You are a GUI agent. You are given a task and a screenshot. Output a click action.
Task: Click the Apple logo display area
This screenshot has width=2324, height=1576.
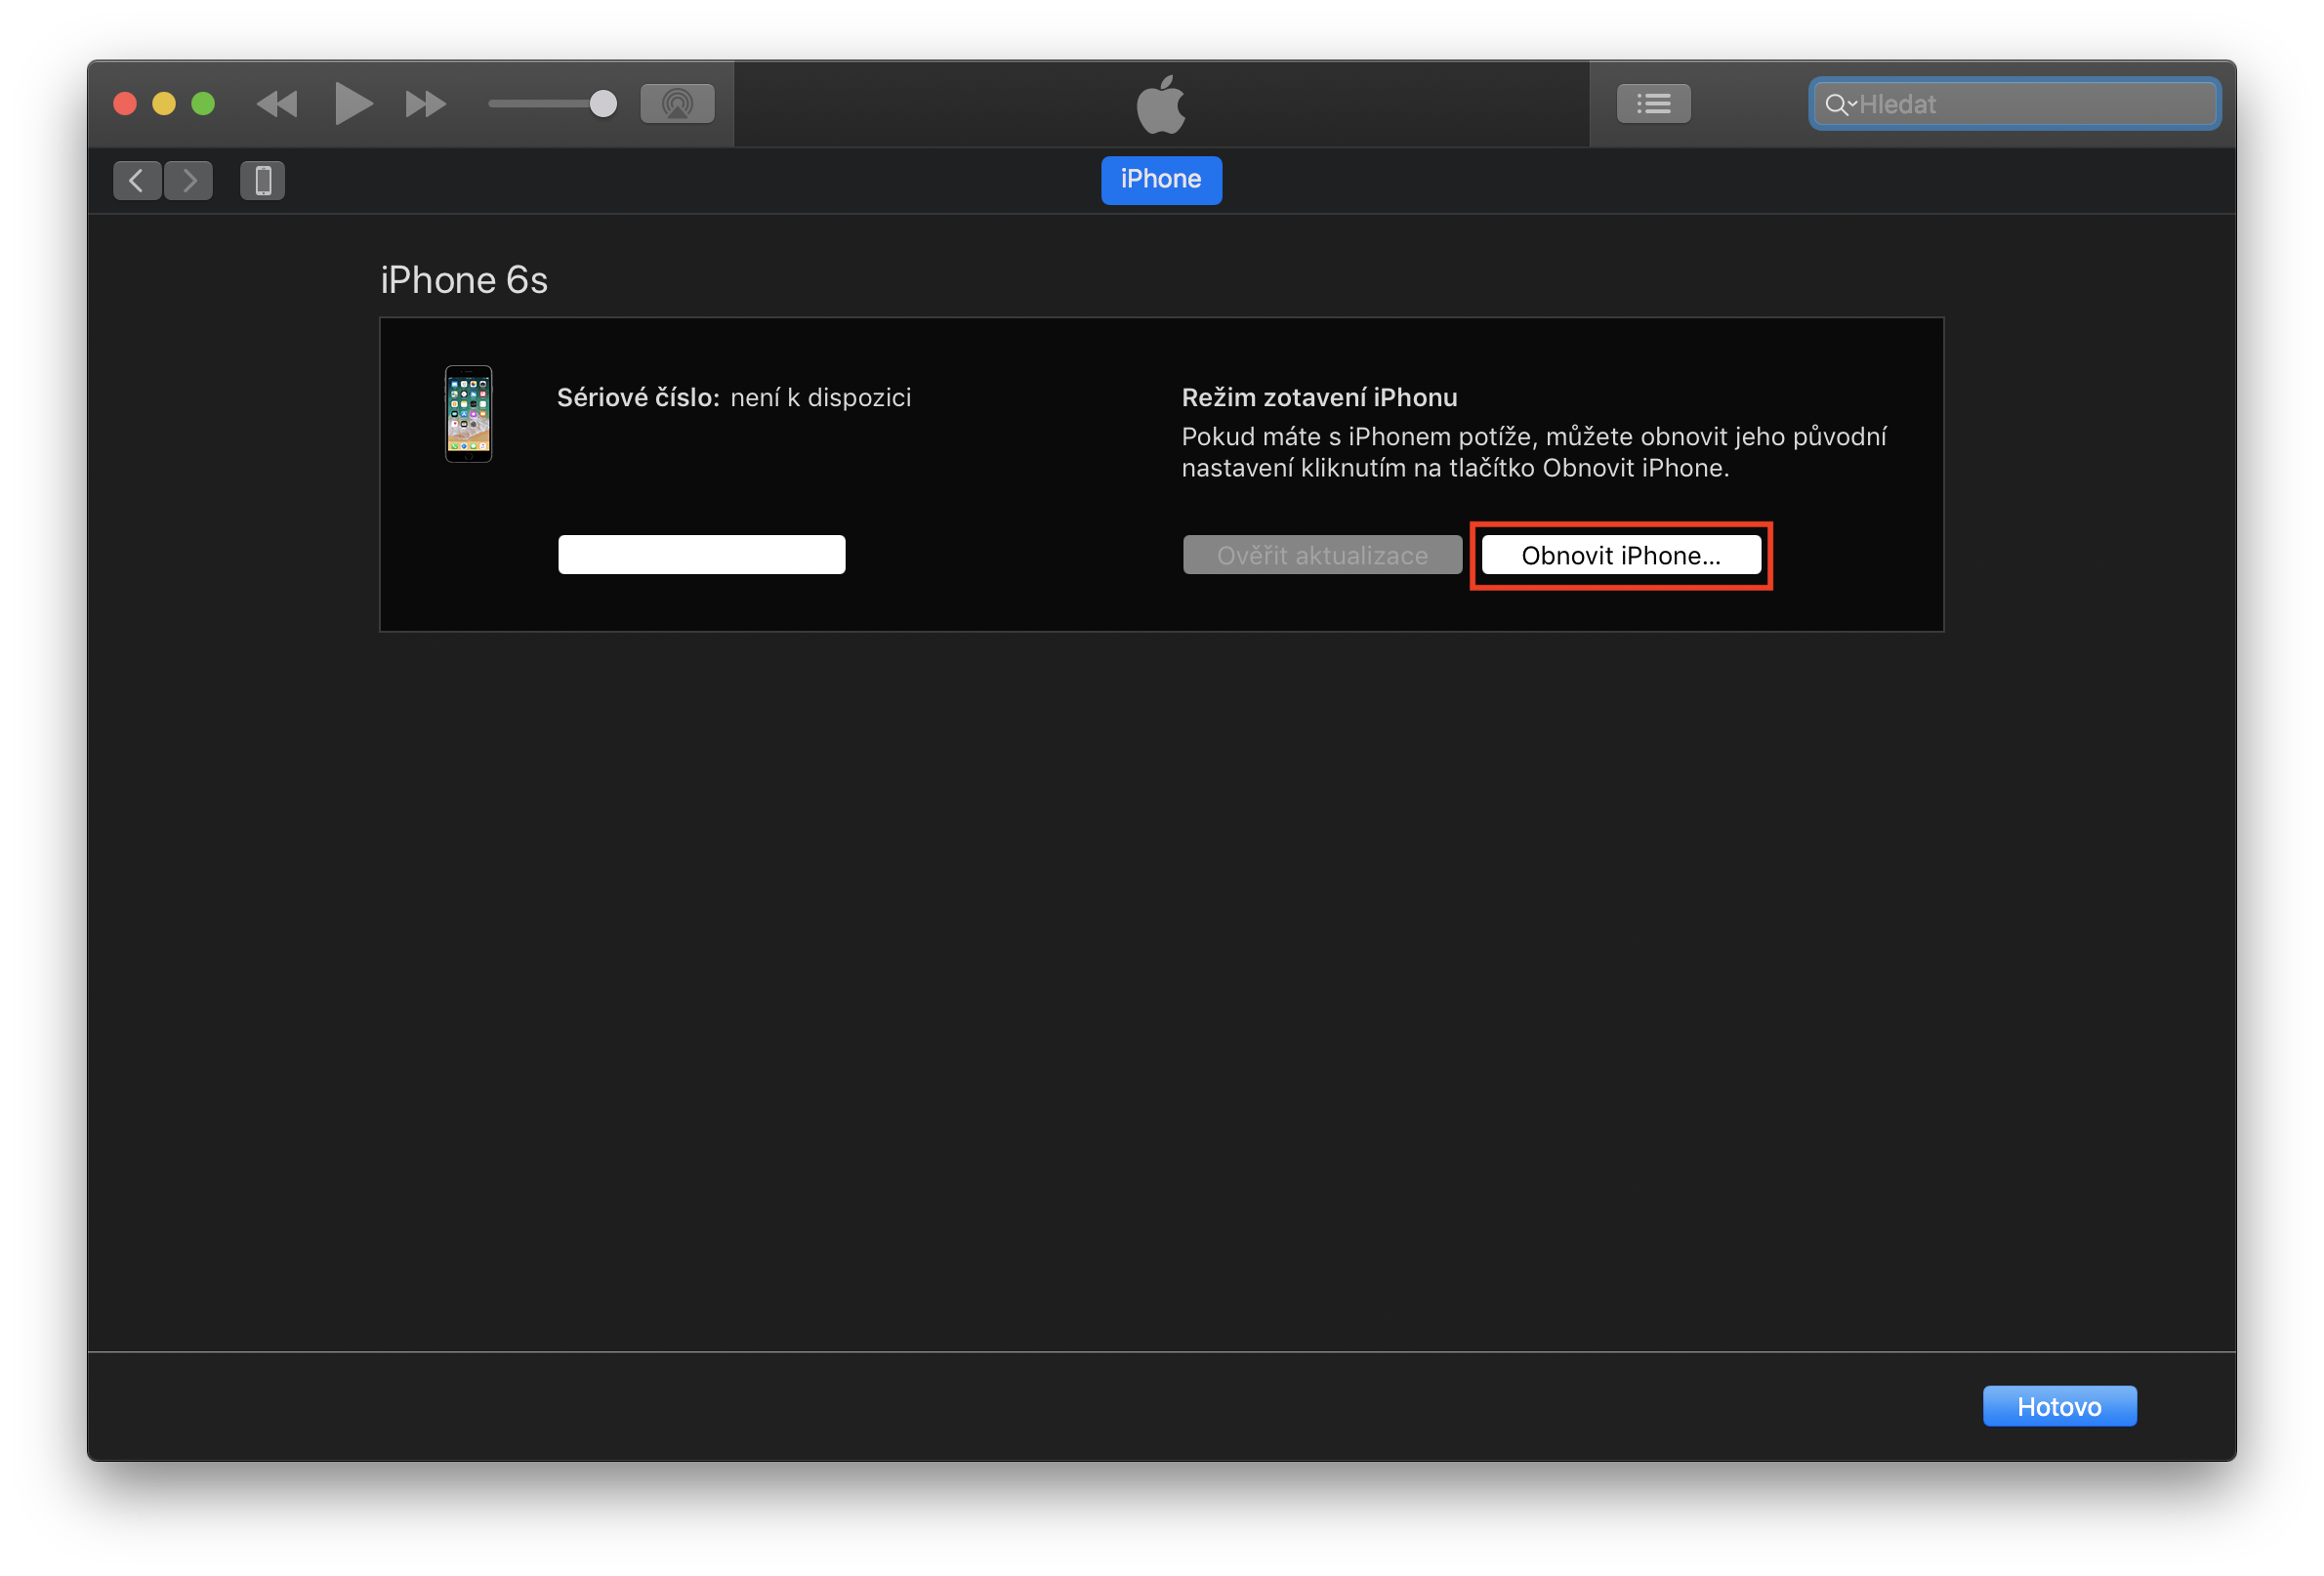click(1161, 104)
